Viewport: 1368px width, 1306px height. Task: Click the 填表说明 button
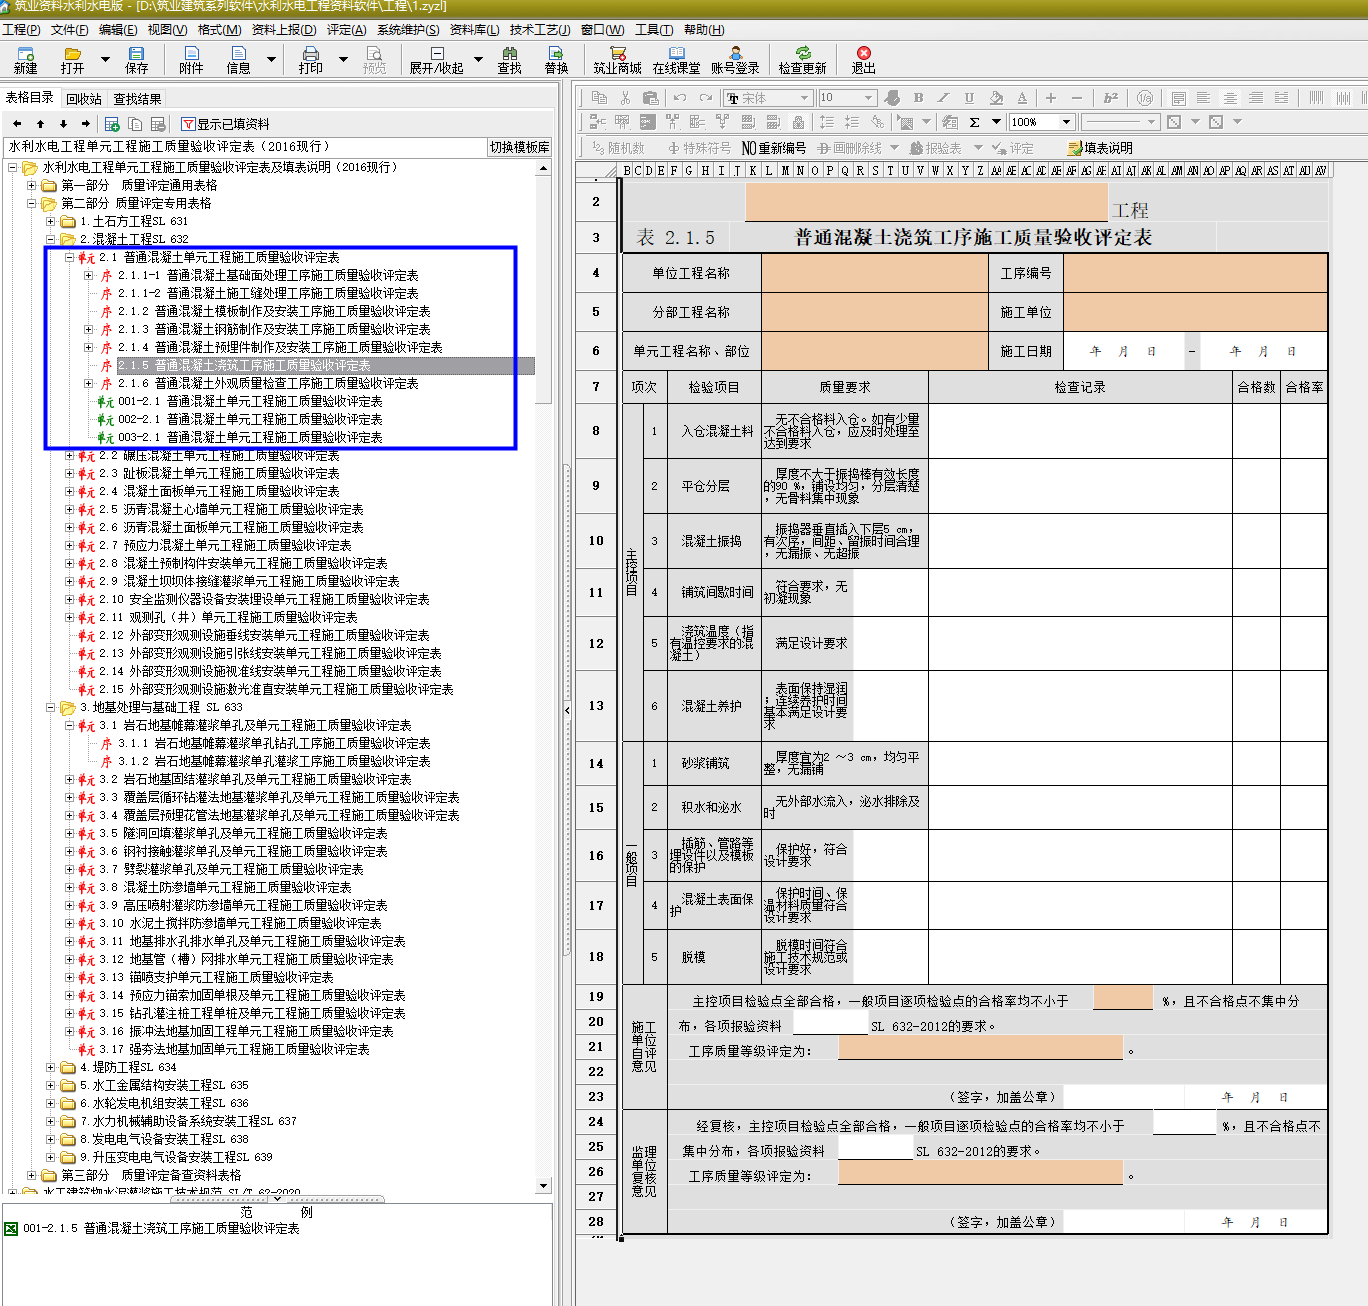1100,148
